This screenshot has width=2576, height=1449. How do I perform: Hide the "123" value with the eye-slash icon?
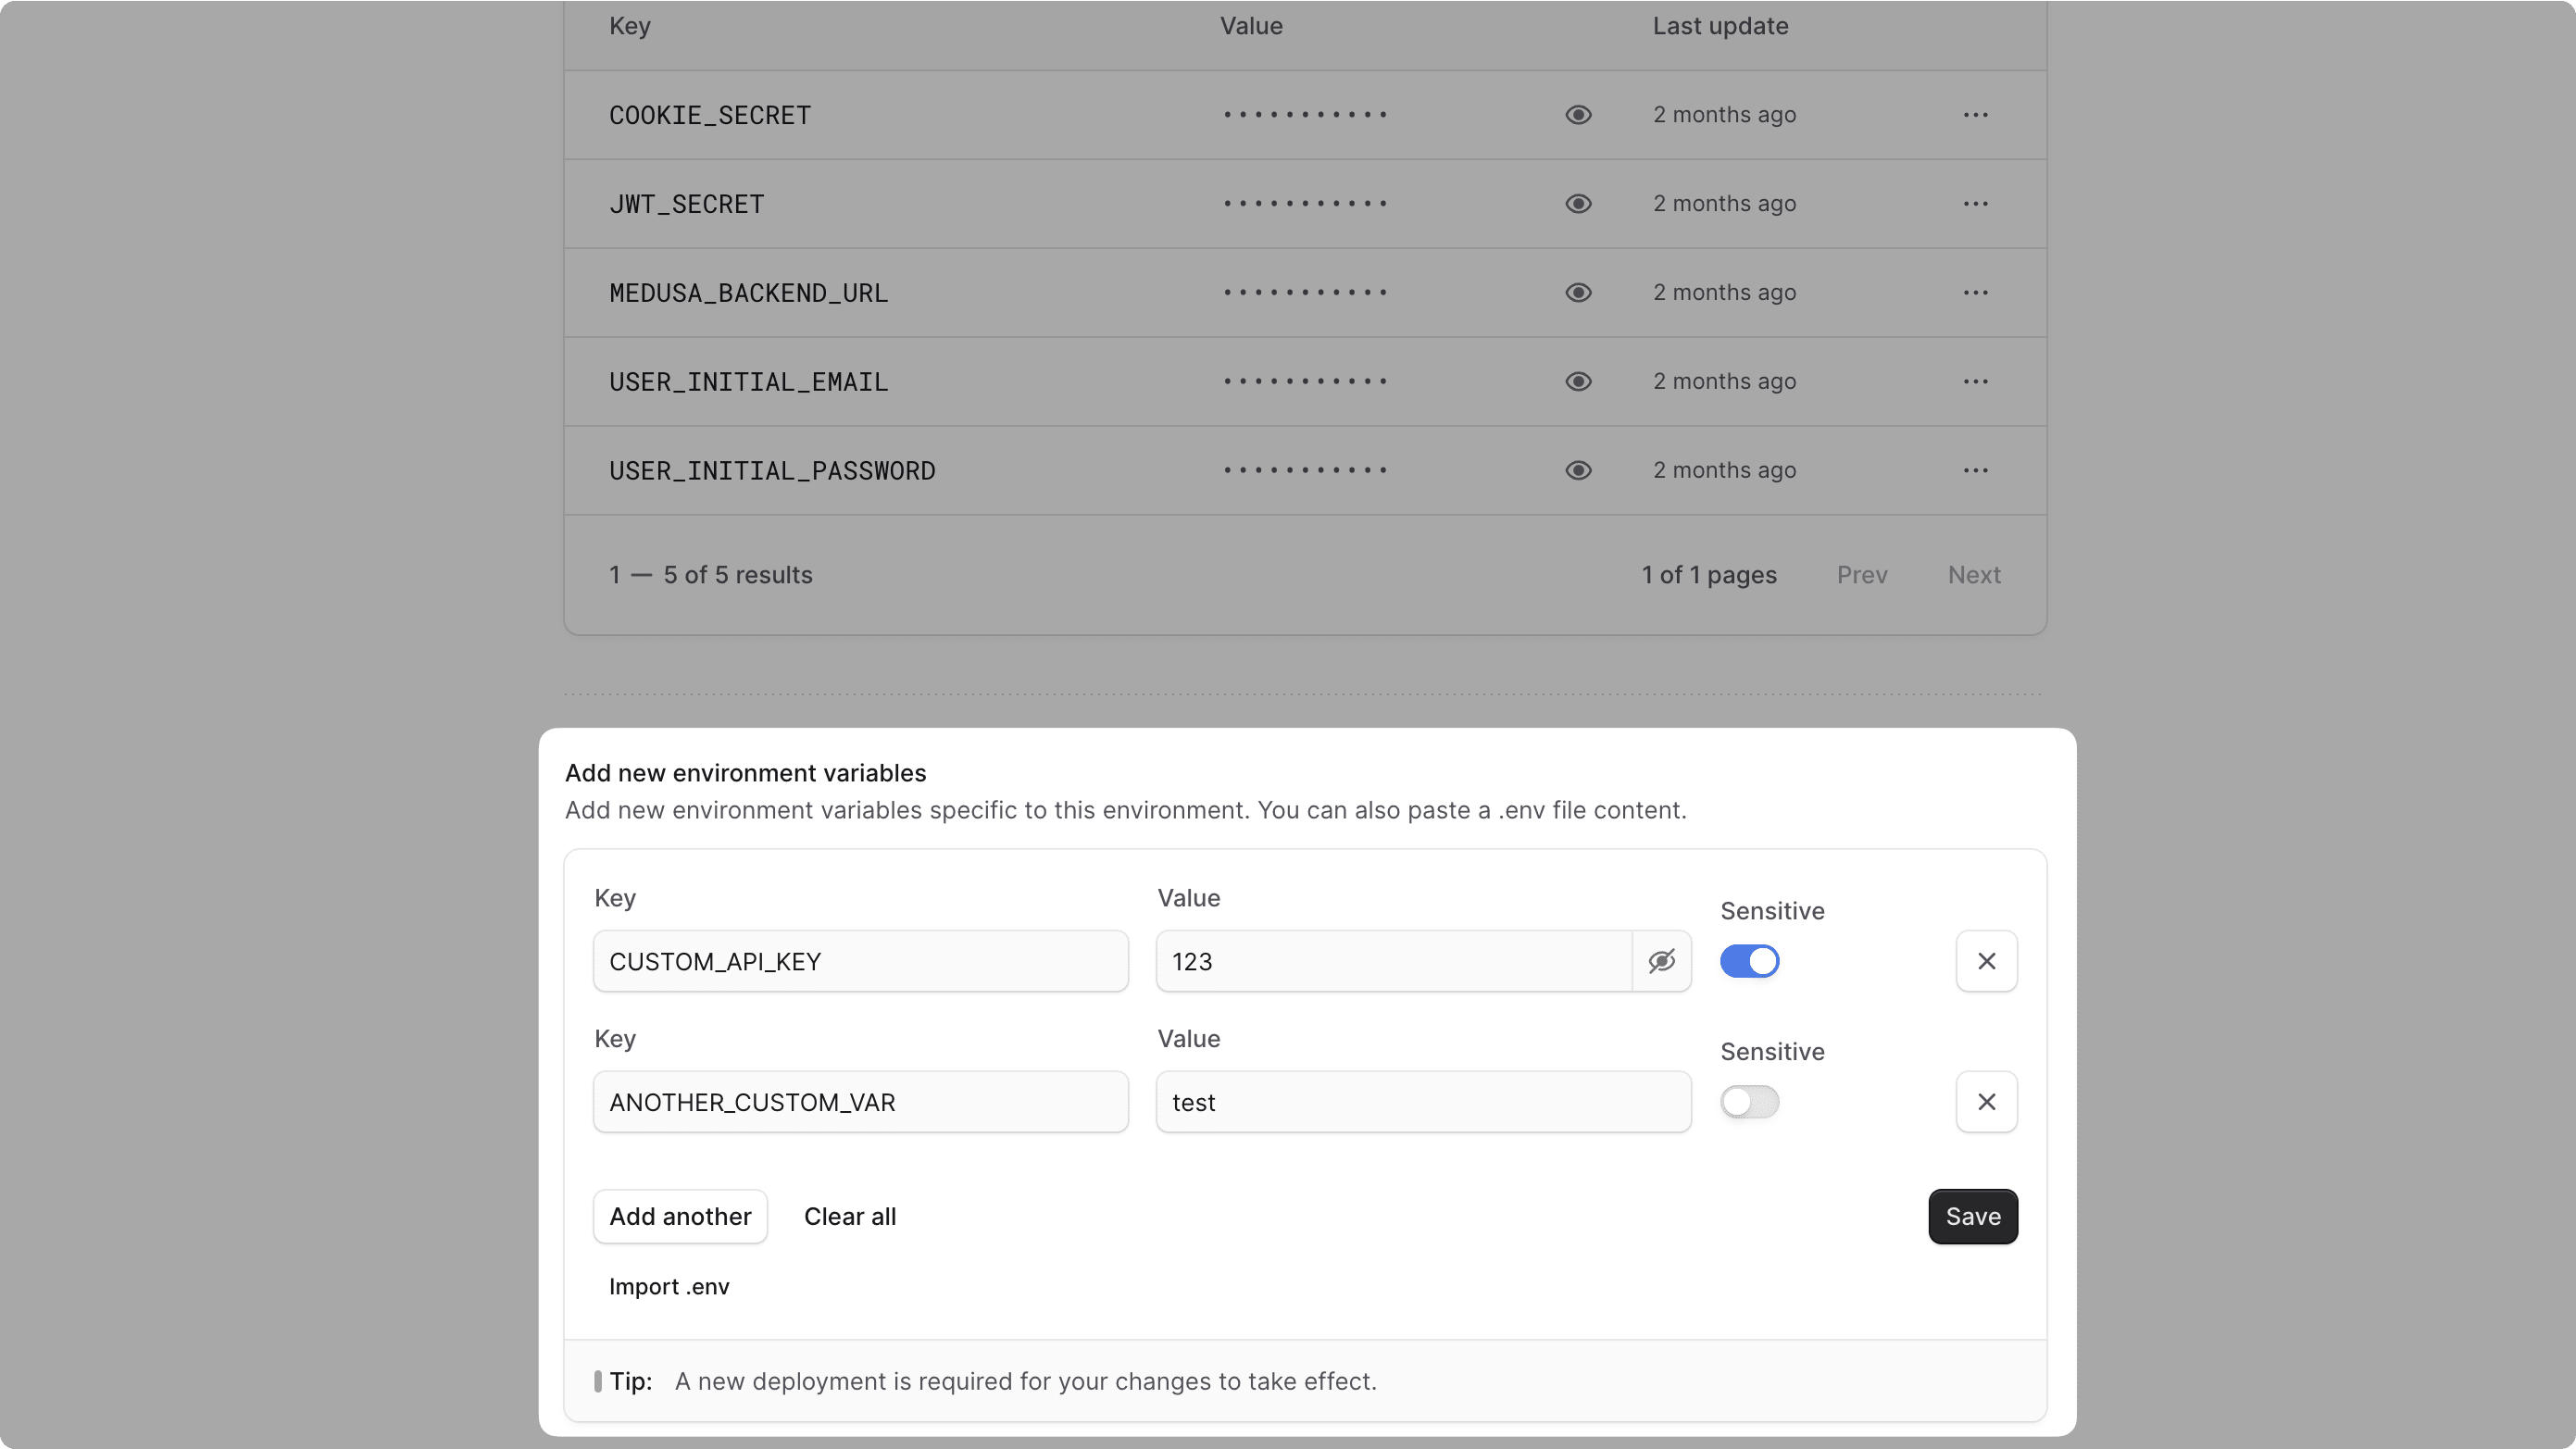pyautogui.click(x=1661, y=961)
